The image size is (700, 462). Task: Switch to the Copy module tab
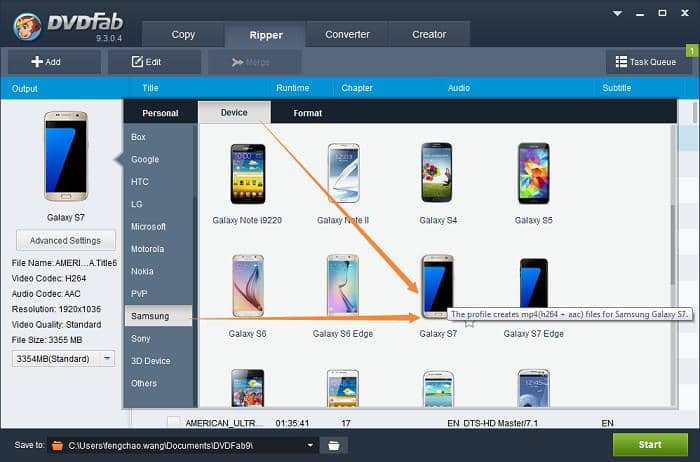click(x=183, y=34)
